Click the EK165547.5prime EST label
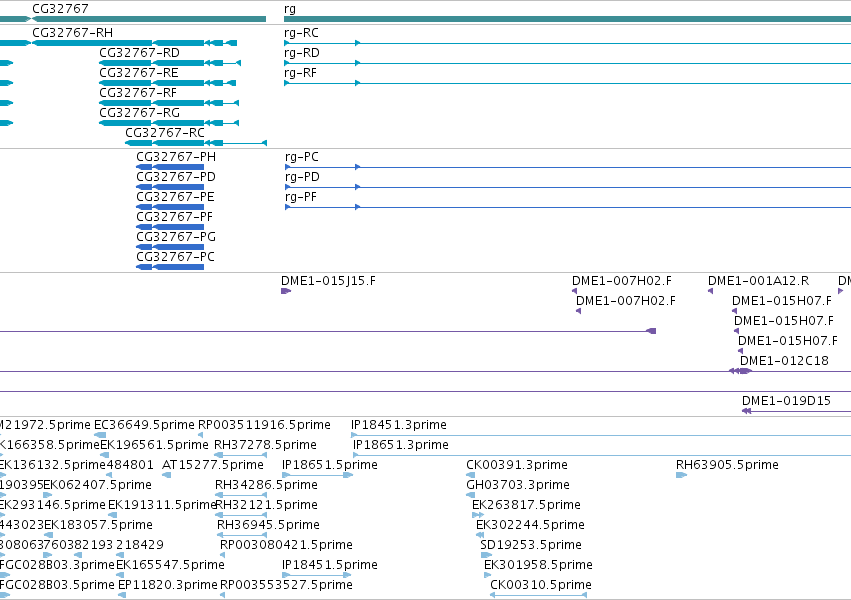Image resolution: width=851 pixels, height=600 pixels. coord(170,565)
